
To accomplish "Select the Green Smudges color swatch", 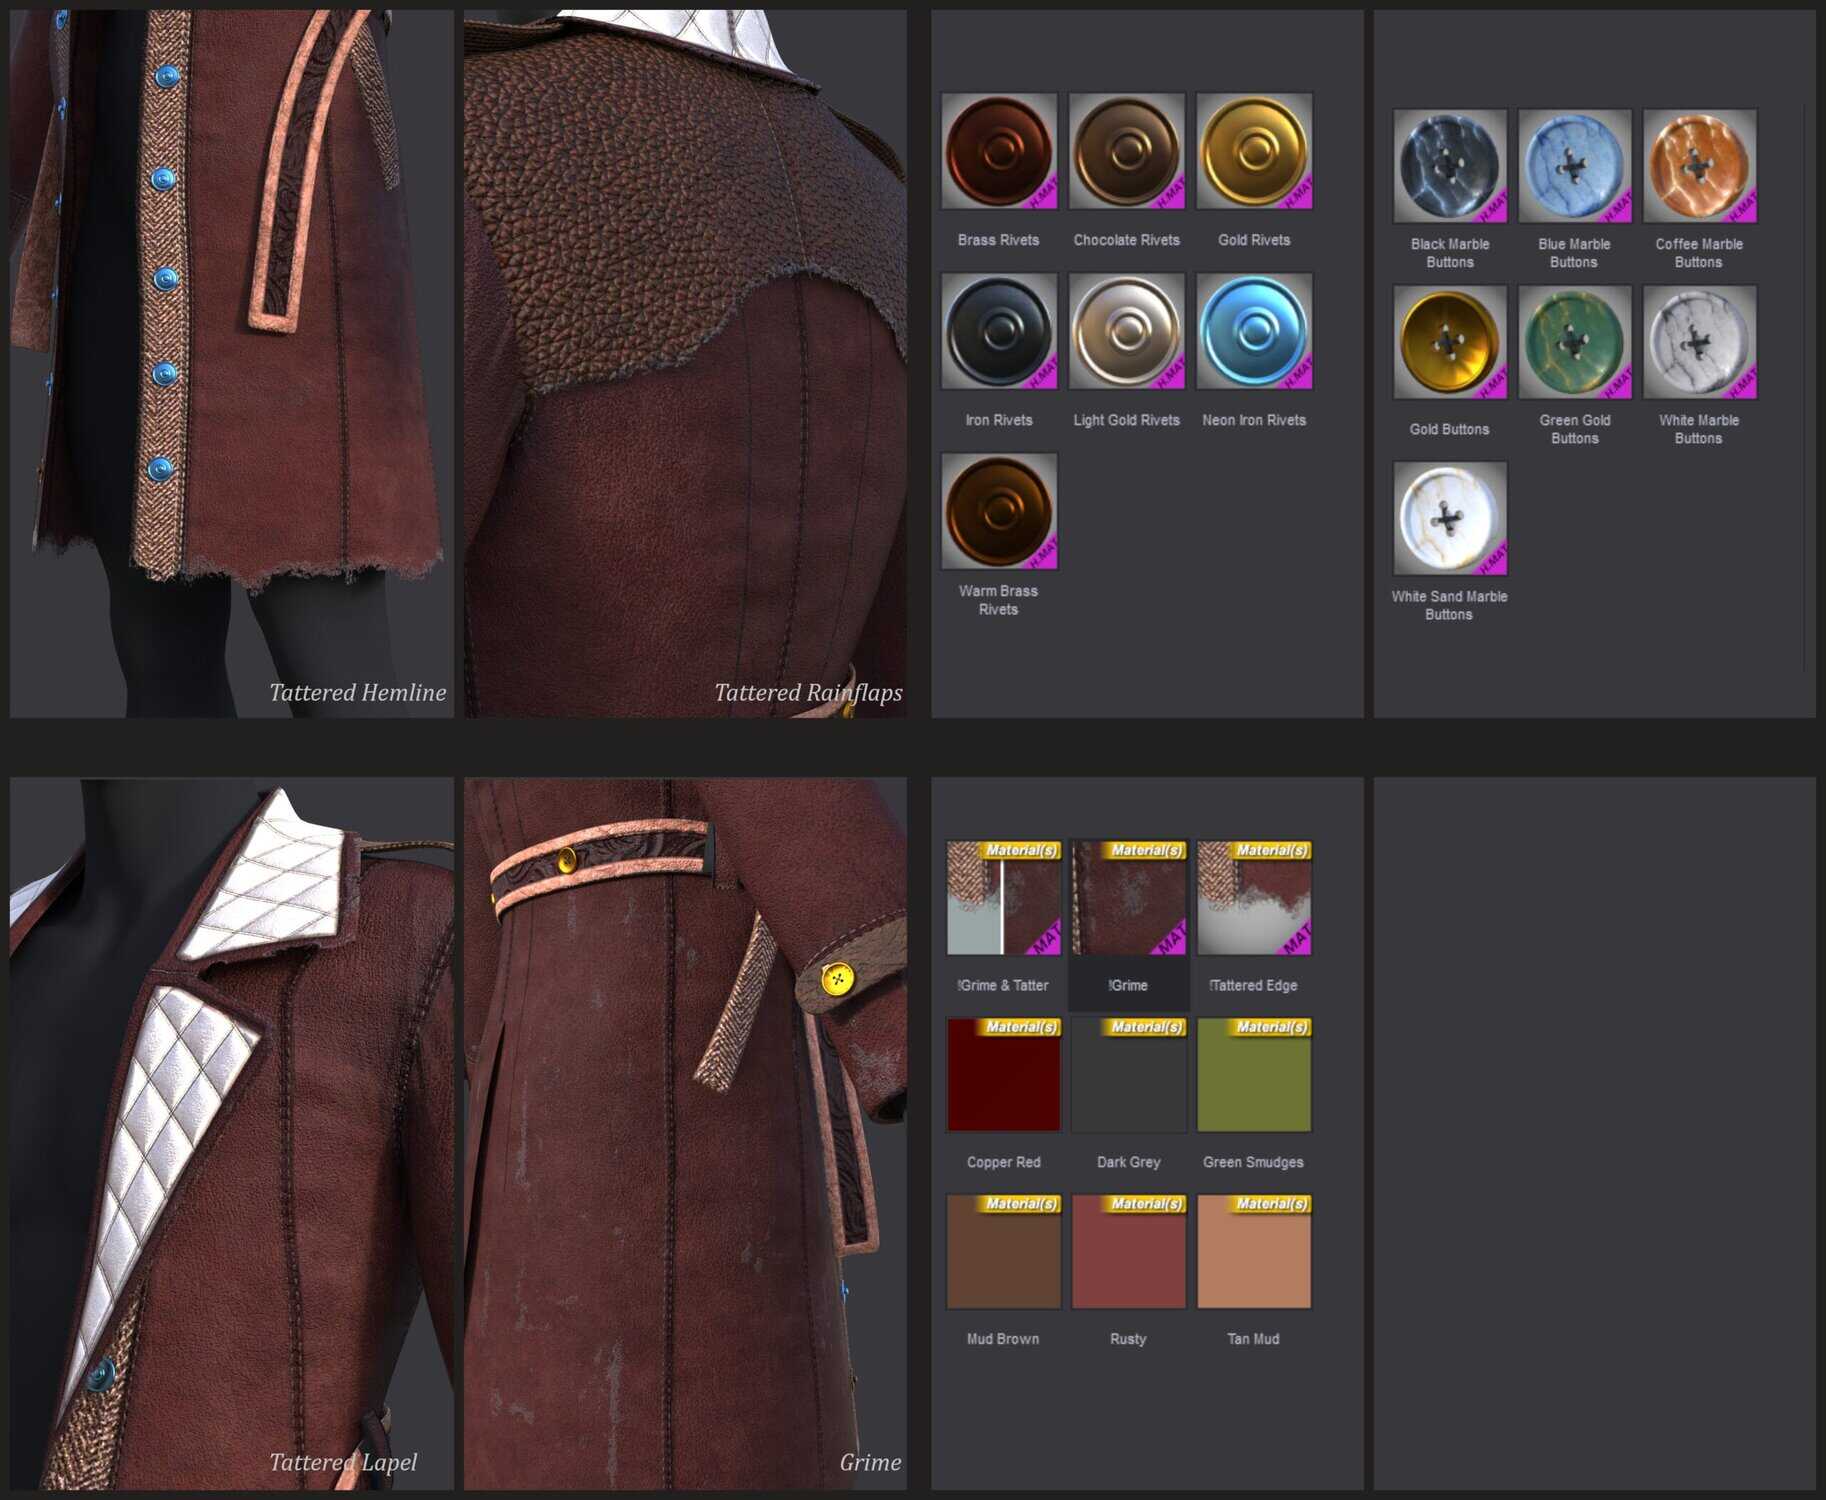I will tap(1253, 1075).
